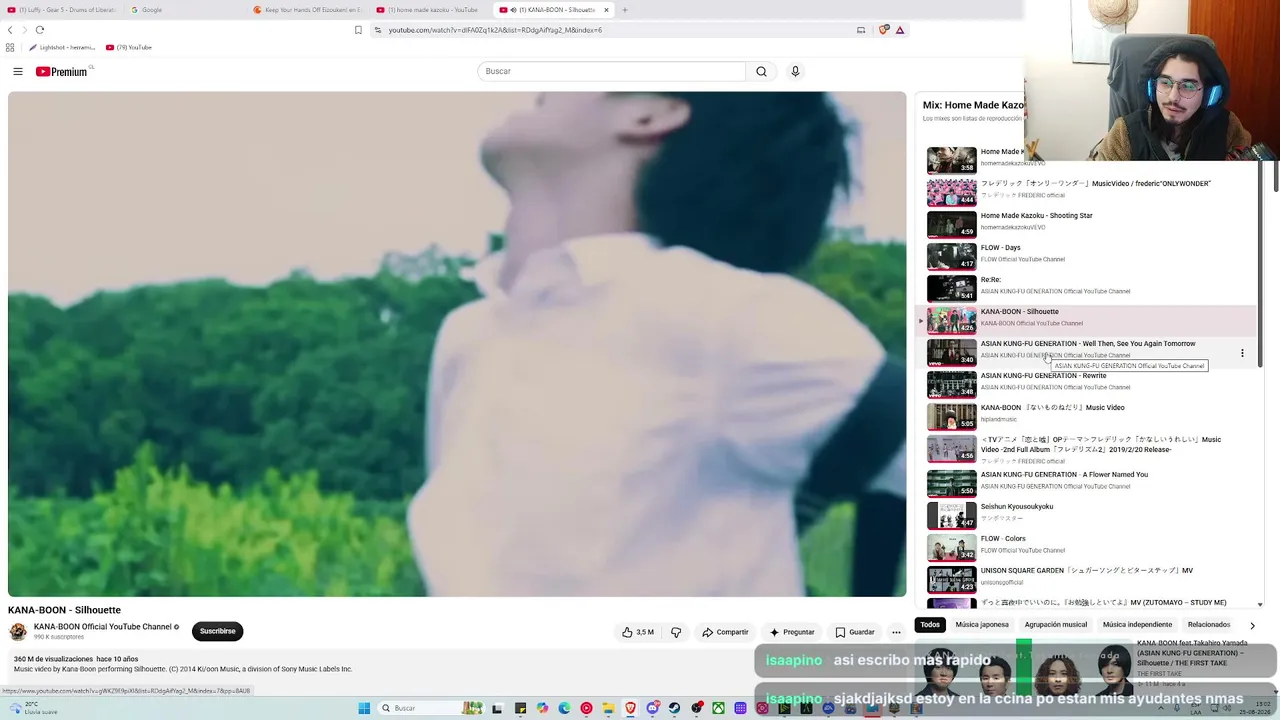Reload the current page

pyautogui.click(x=40, y=30)
